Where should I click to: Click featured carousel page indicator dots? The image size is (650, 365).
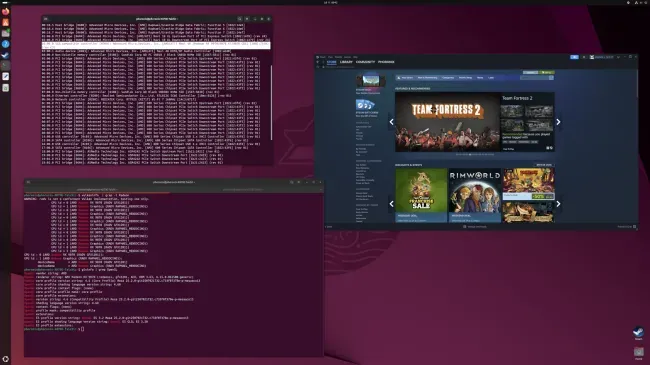point(475,154)
